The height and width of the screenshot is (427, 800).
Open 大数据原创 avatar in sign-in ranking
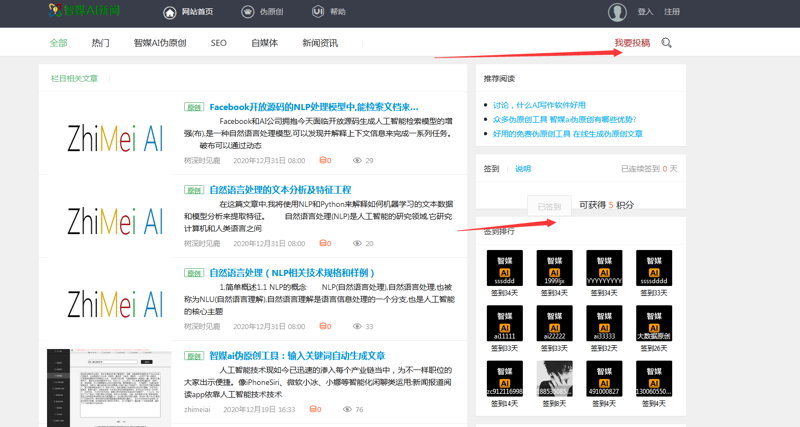654,323
